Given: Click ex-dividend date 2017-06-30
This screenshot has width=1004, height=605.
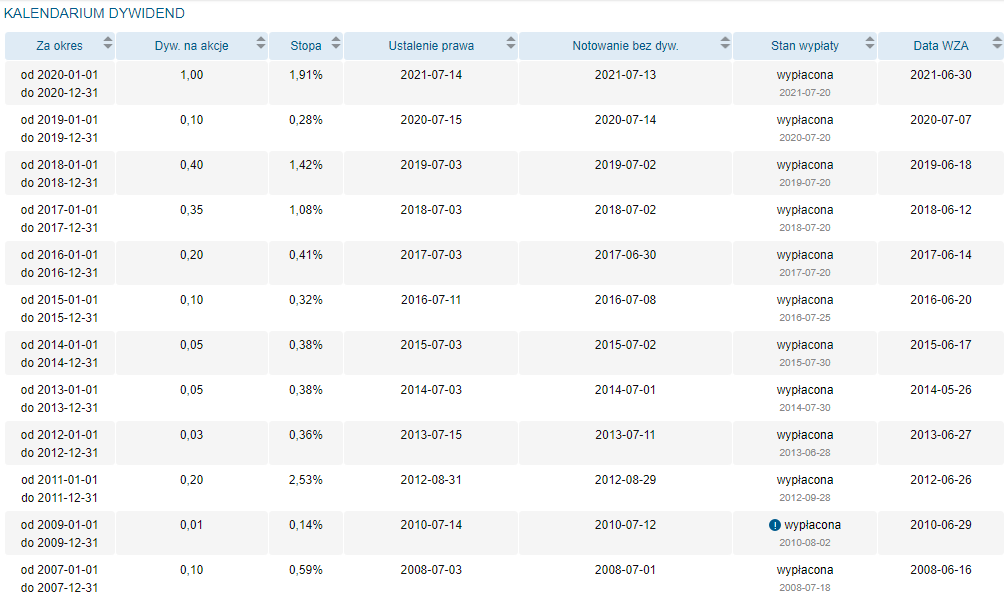Looking at the screenshot, I should click(625, 255).
